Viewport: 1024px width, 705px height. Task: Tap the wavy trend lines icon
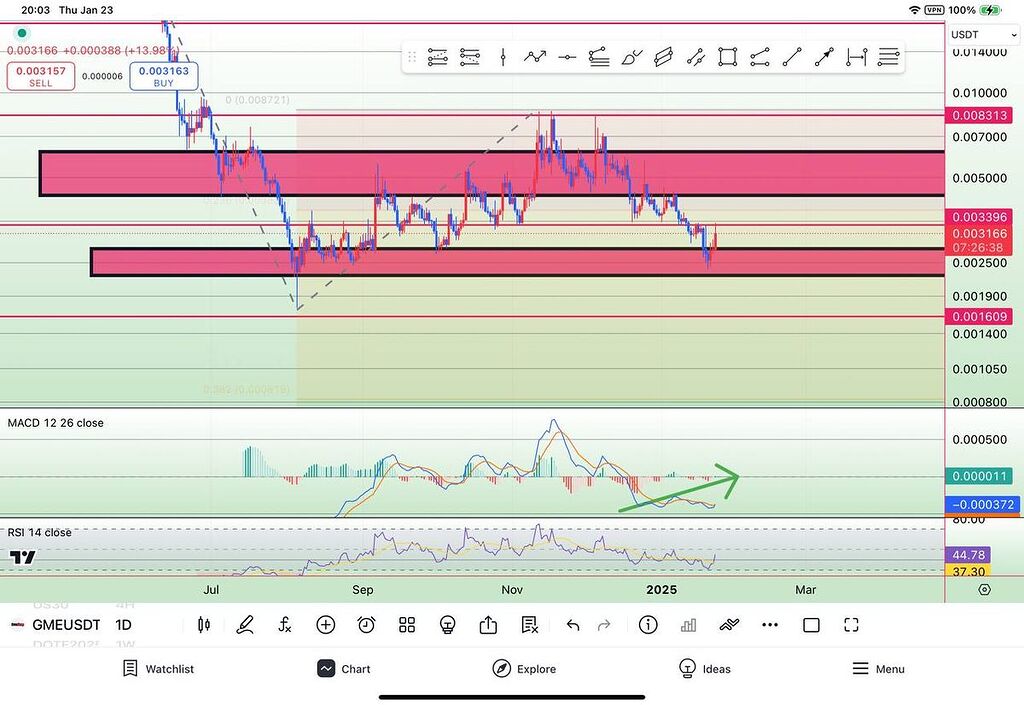(729, 625)
